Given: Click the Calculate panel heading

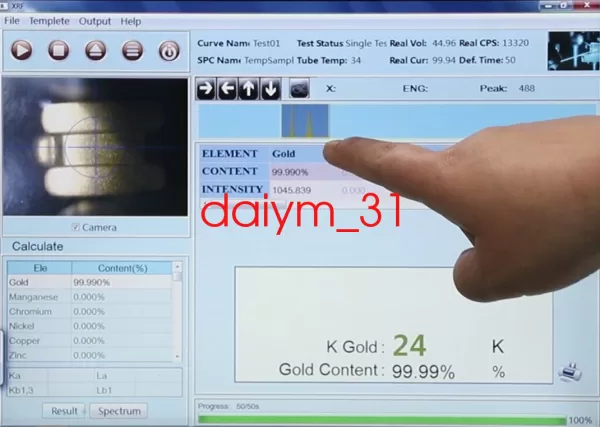Looking at the screenshot, I should [38, 246].
